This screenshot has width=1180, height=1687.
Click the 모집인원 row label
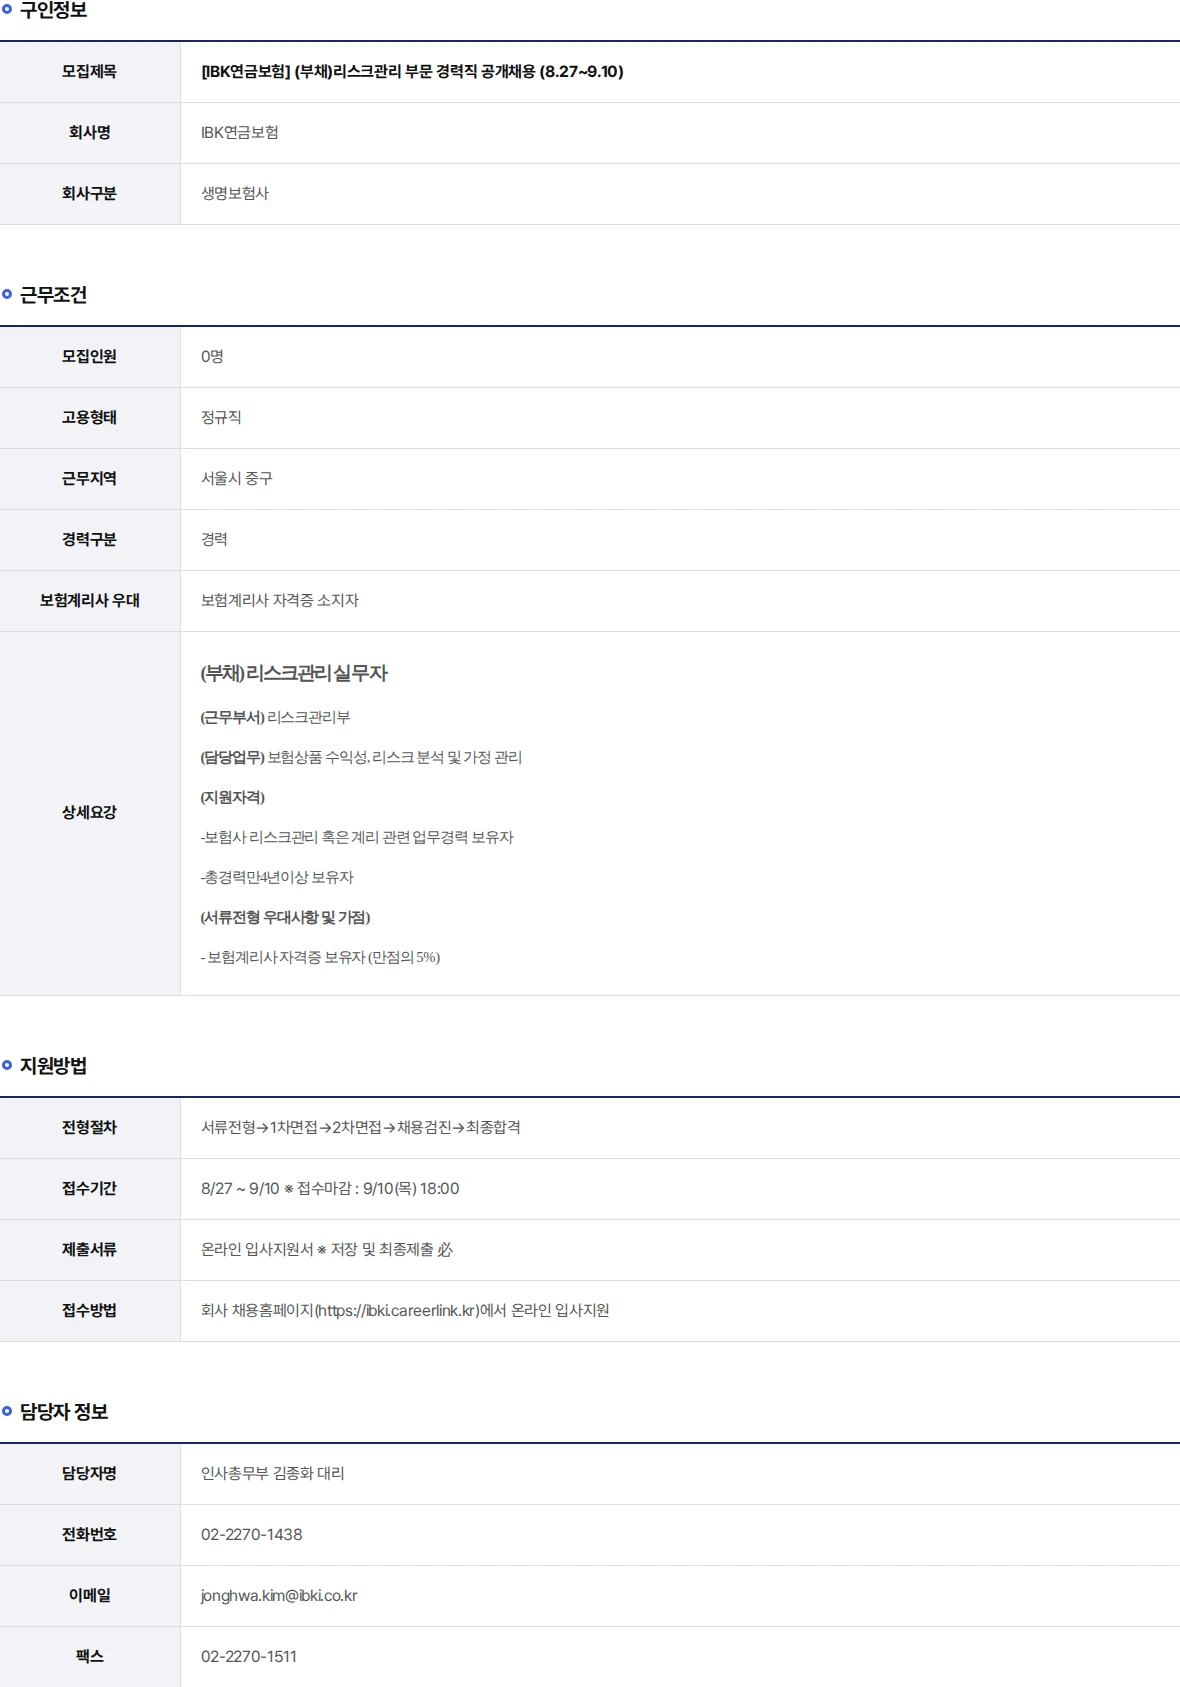click(89, 357)
